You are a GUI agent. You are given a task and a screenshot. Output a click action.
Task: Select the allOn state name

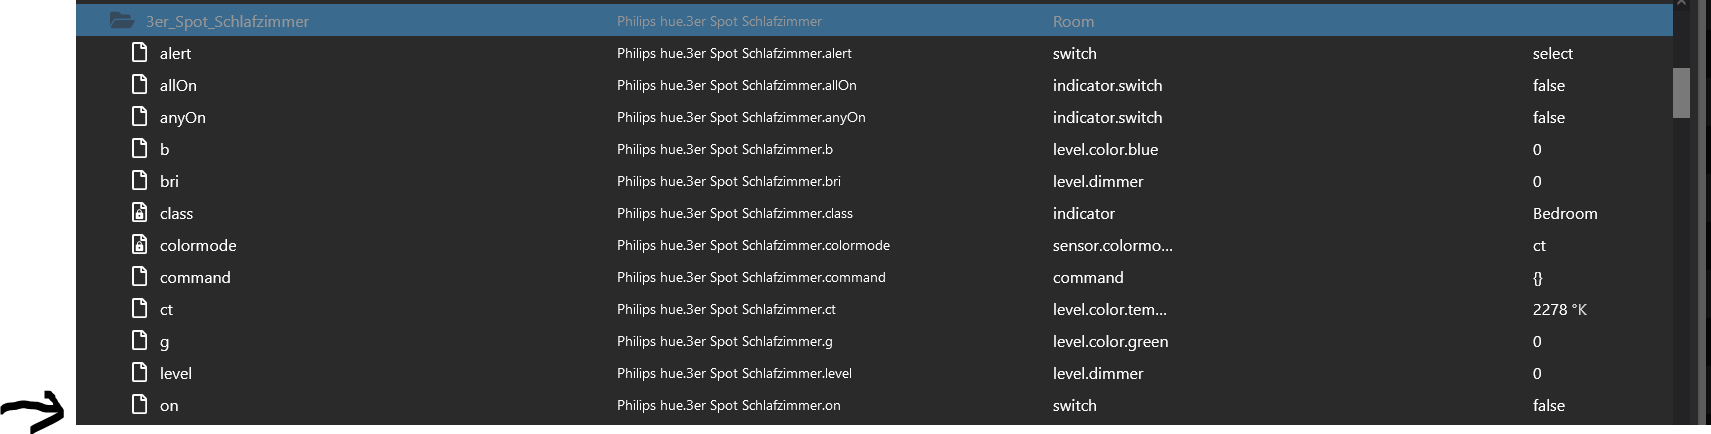(178, 85)
